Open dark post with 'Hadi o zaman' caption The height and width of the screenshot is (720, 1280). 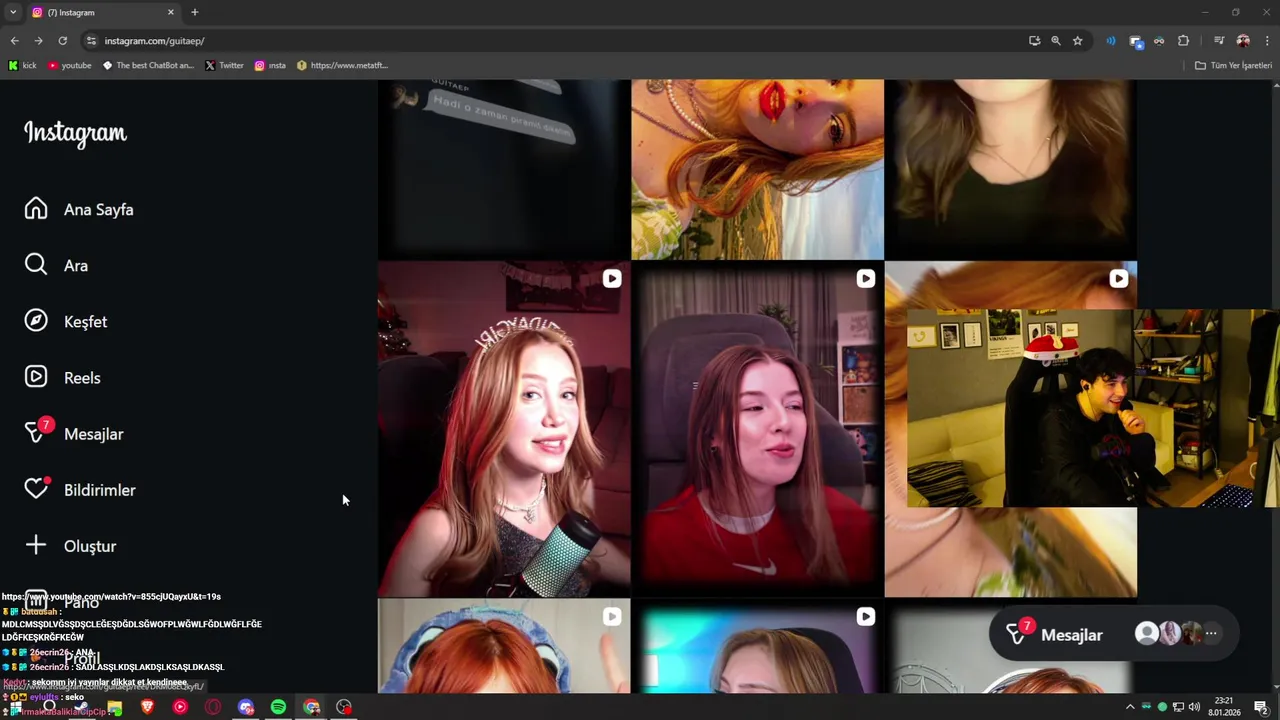coord(504,169)
